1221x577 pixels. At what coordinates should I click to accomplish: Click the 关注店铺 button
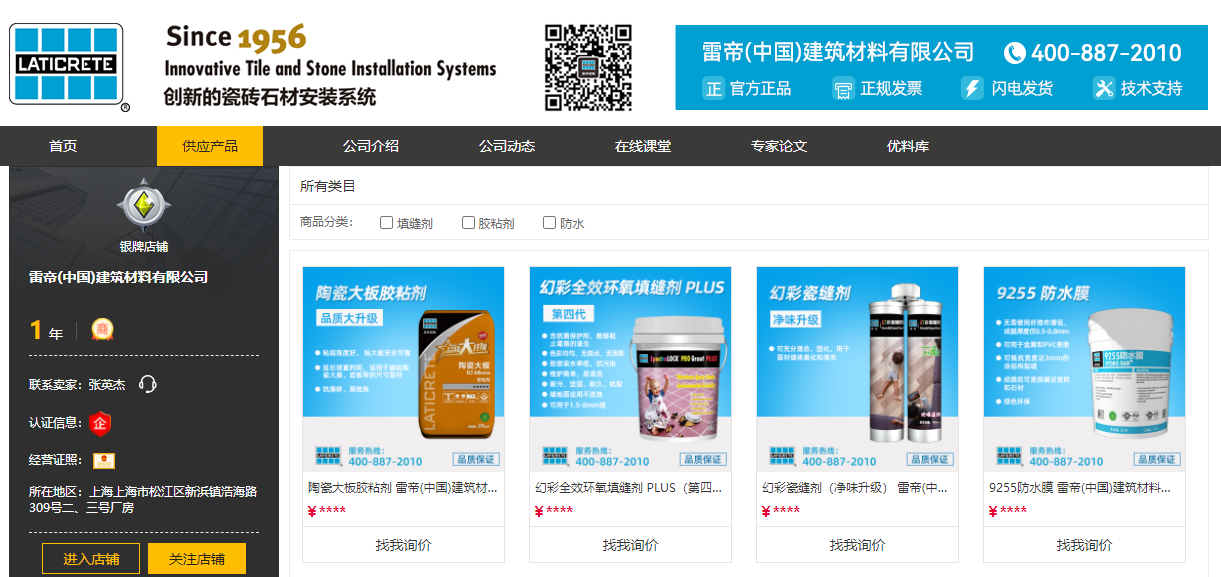pos(197,559)
